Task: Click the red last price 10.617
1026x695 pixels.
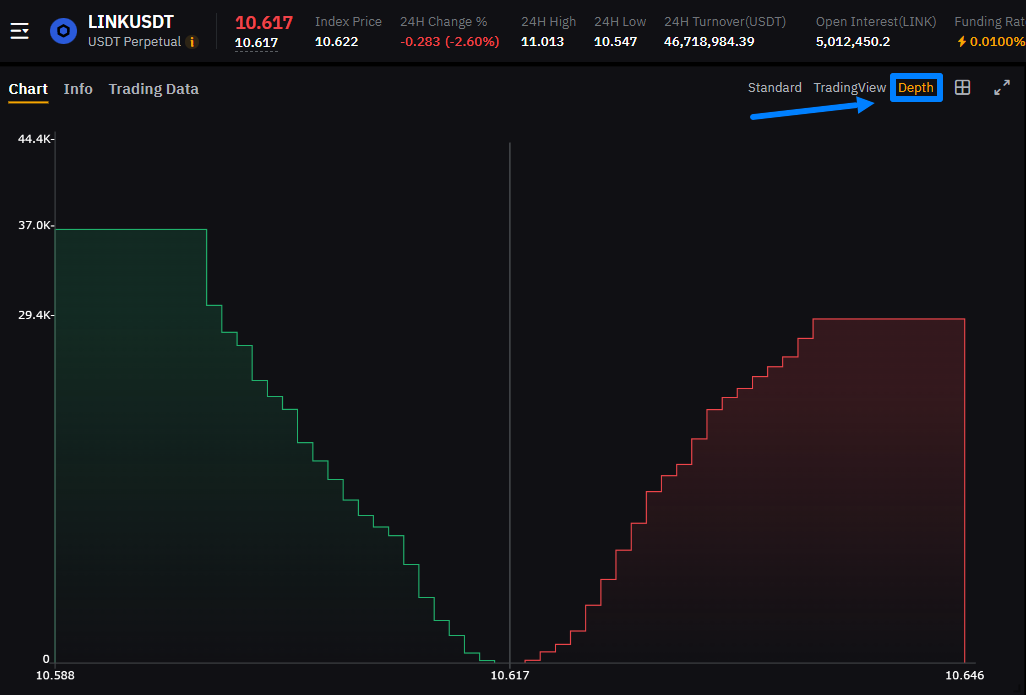Action: click(264, 21)
